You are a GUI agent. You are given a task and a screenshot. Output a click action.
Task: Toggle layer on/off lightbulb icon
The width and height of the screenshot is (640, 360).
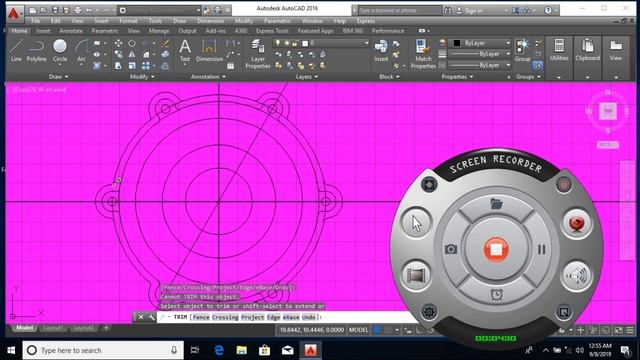tap(278, 43)
